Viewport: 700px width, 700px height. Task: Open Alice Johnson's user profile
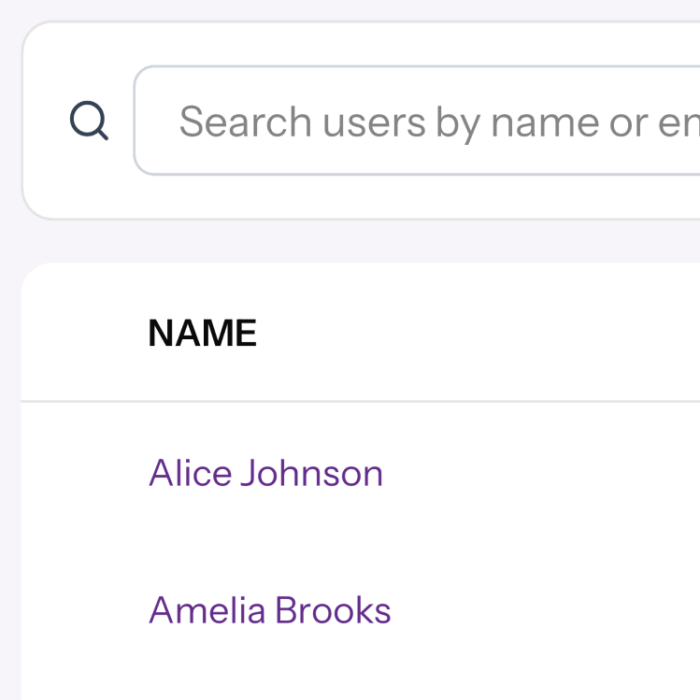tap(266, 473)
